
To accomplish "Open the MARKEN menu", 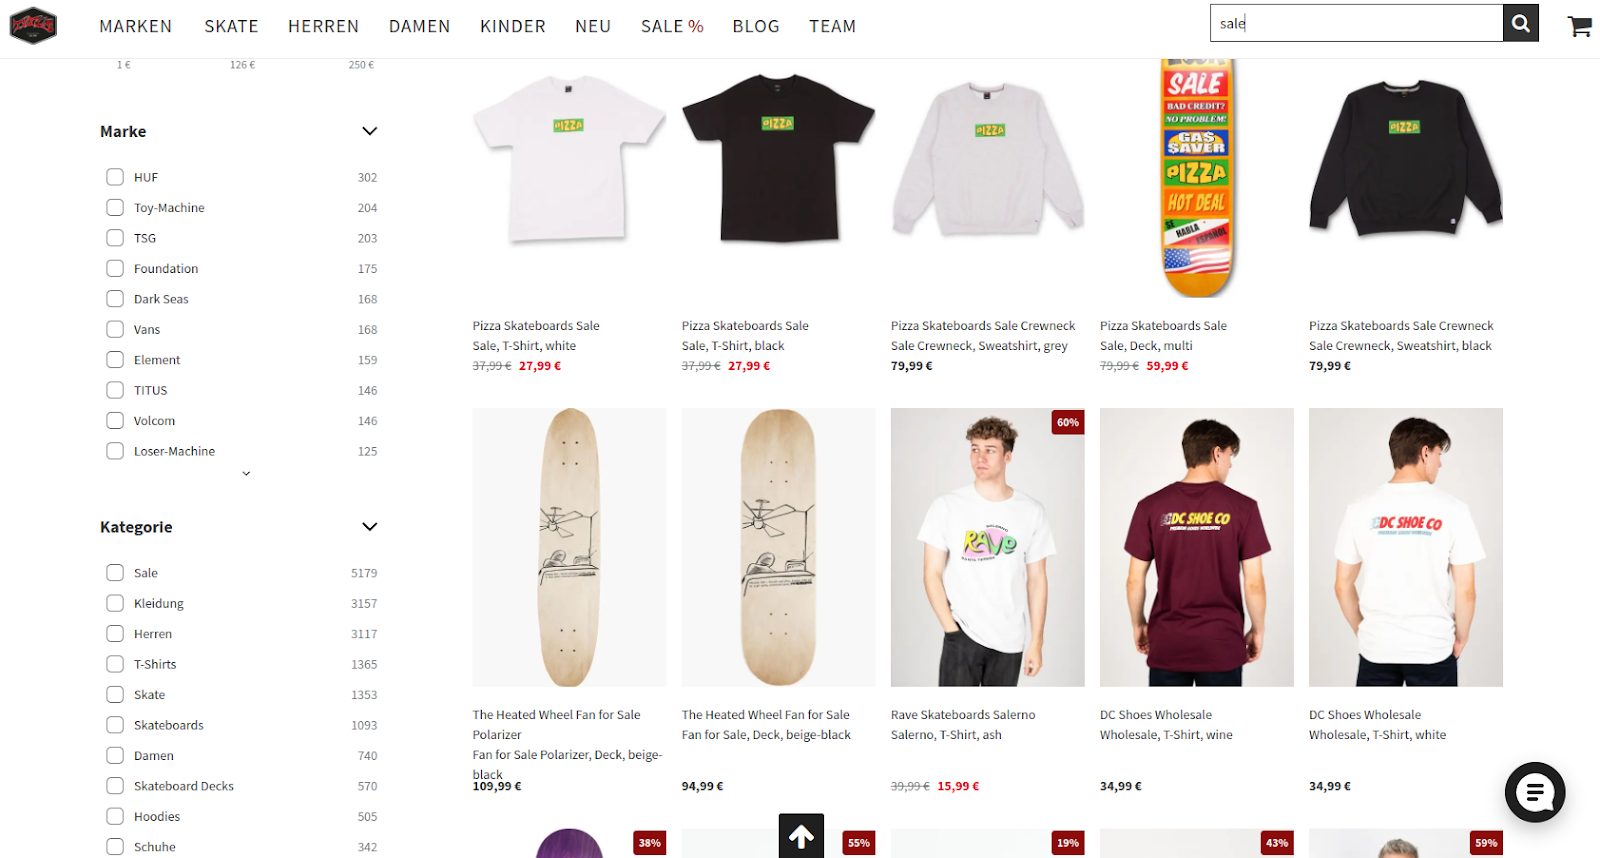I will click(135, 26).
